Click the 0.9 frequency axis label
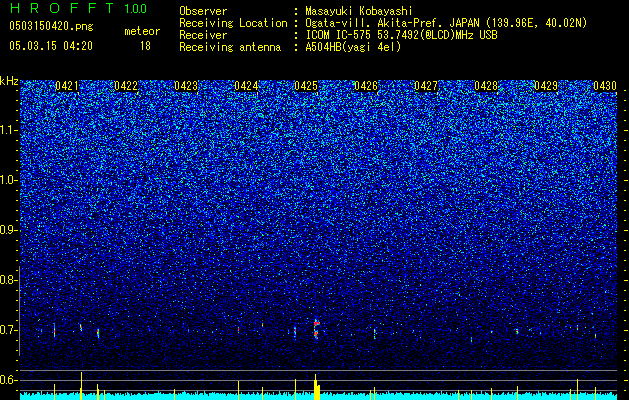This screenshot has width=629, height=400. [x=8, y=230]
